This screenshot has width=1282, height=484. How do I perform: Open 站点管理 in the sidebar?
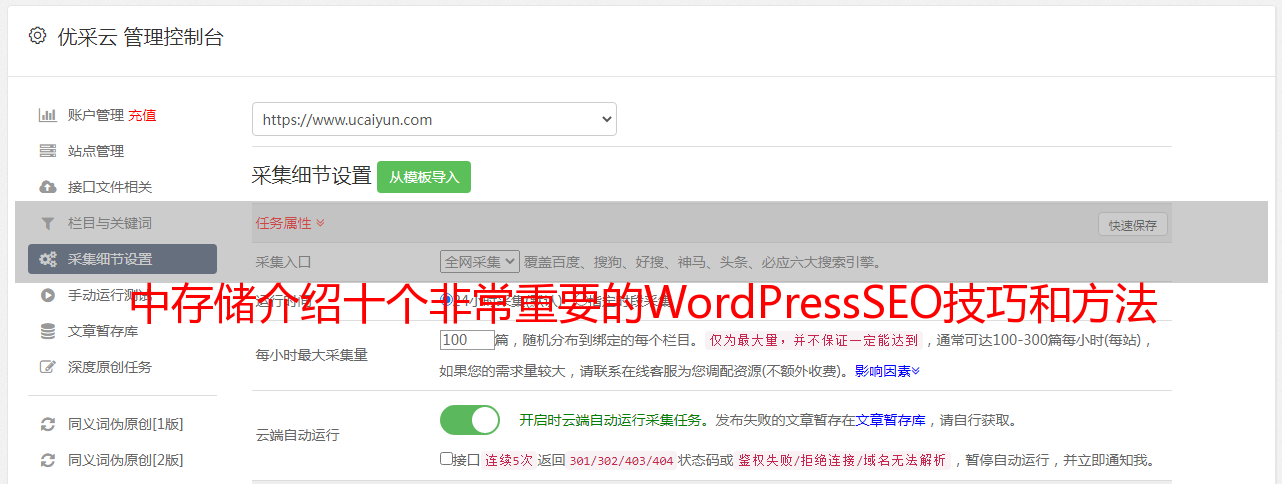point(96,151)
